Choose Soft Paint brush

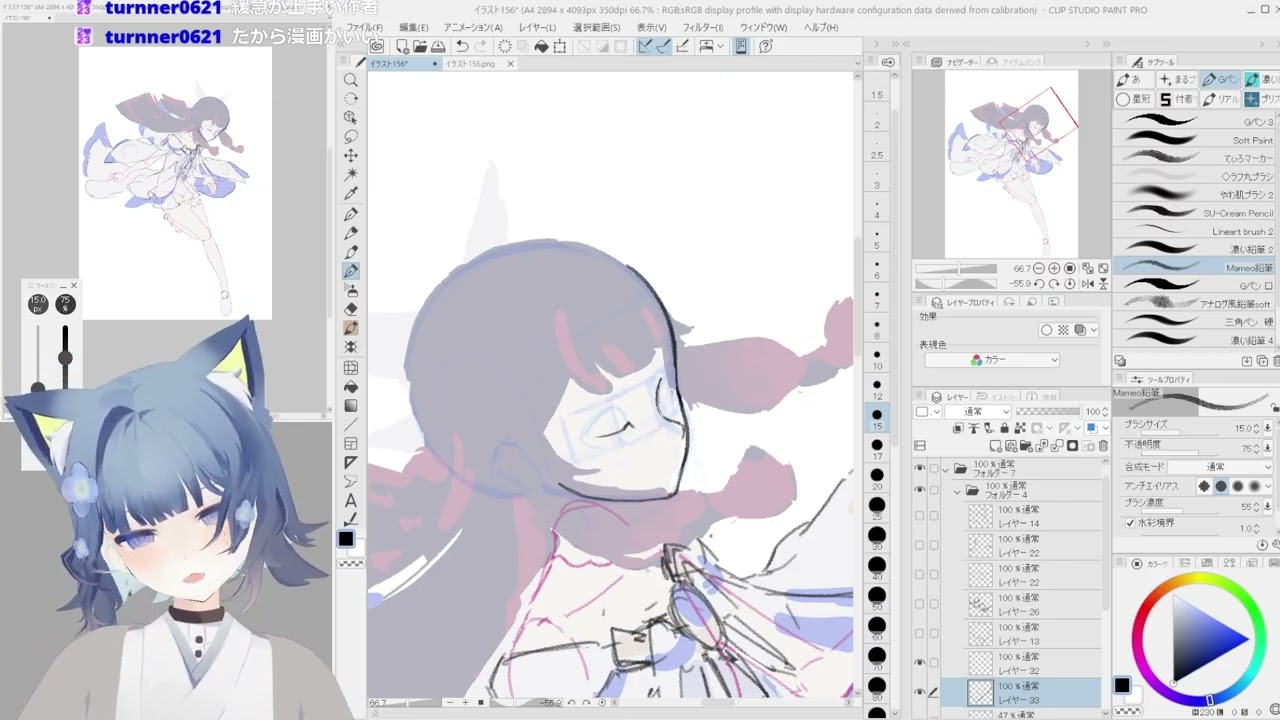[x=1195, y=140]
